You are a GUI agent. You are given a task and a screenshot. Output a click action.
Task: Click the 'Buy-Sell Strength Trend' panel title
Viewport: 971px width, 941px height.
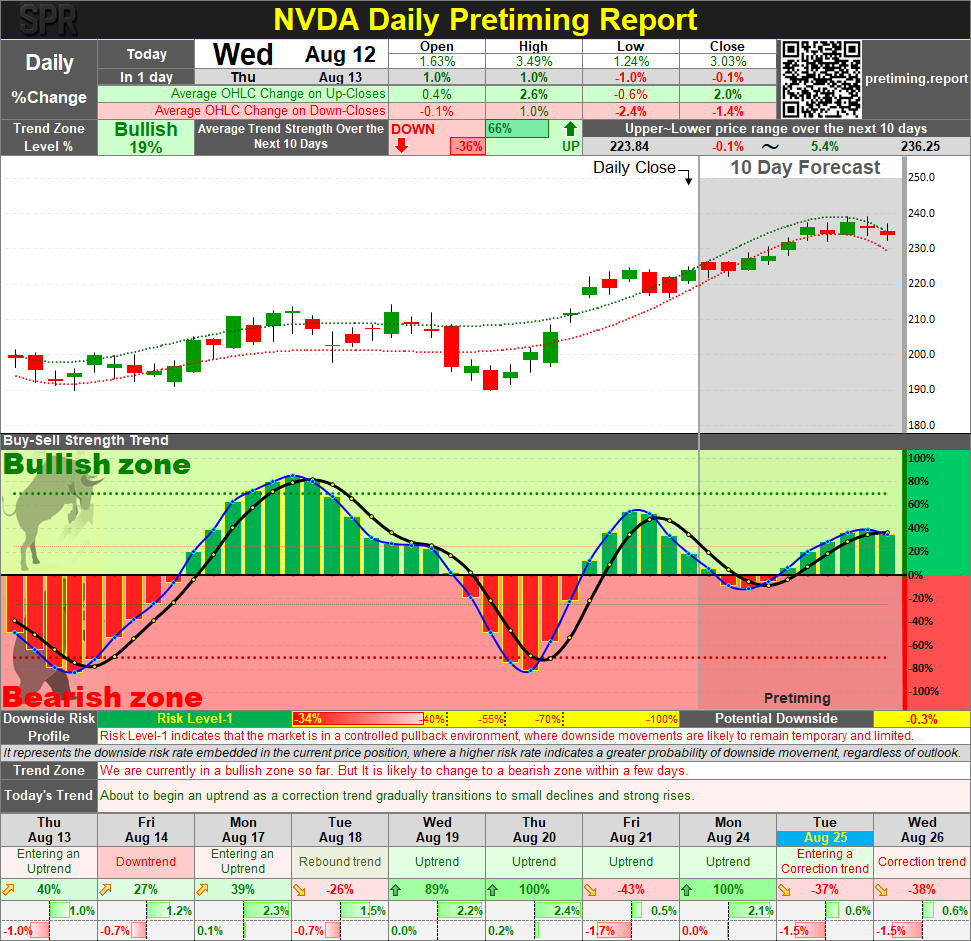click(86, 440)
